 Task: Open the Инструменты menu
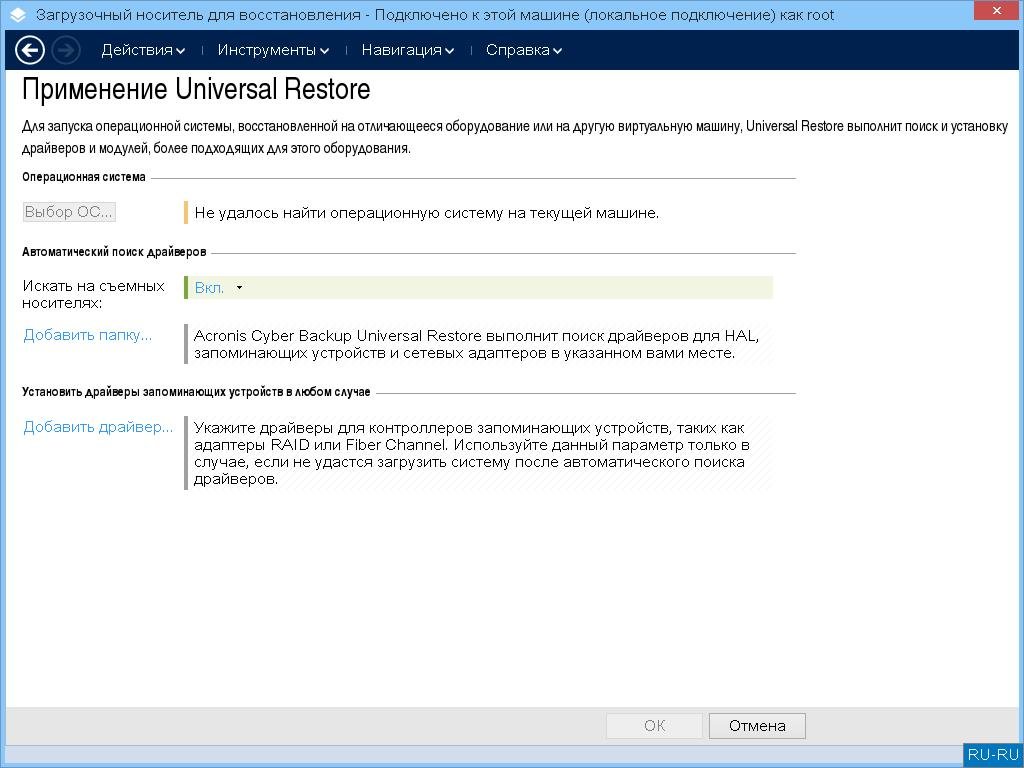[x=273, y=50]
